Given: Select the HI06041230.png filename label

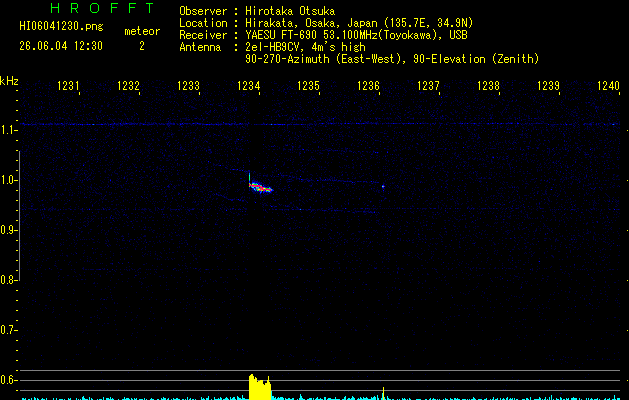Looking at the screenshot, I should pos(61,27).
